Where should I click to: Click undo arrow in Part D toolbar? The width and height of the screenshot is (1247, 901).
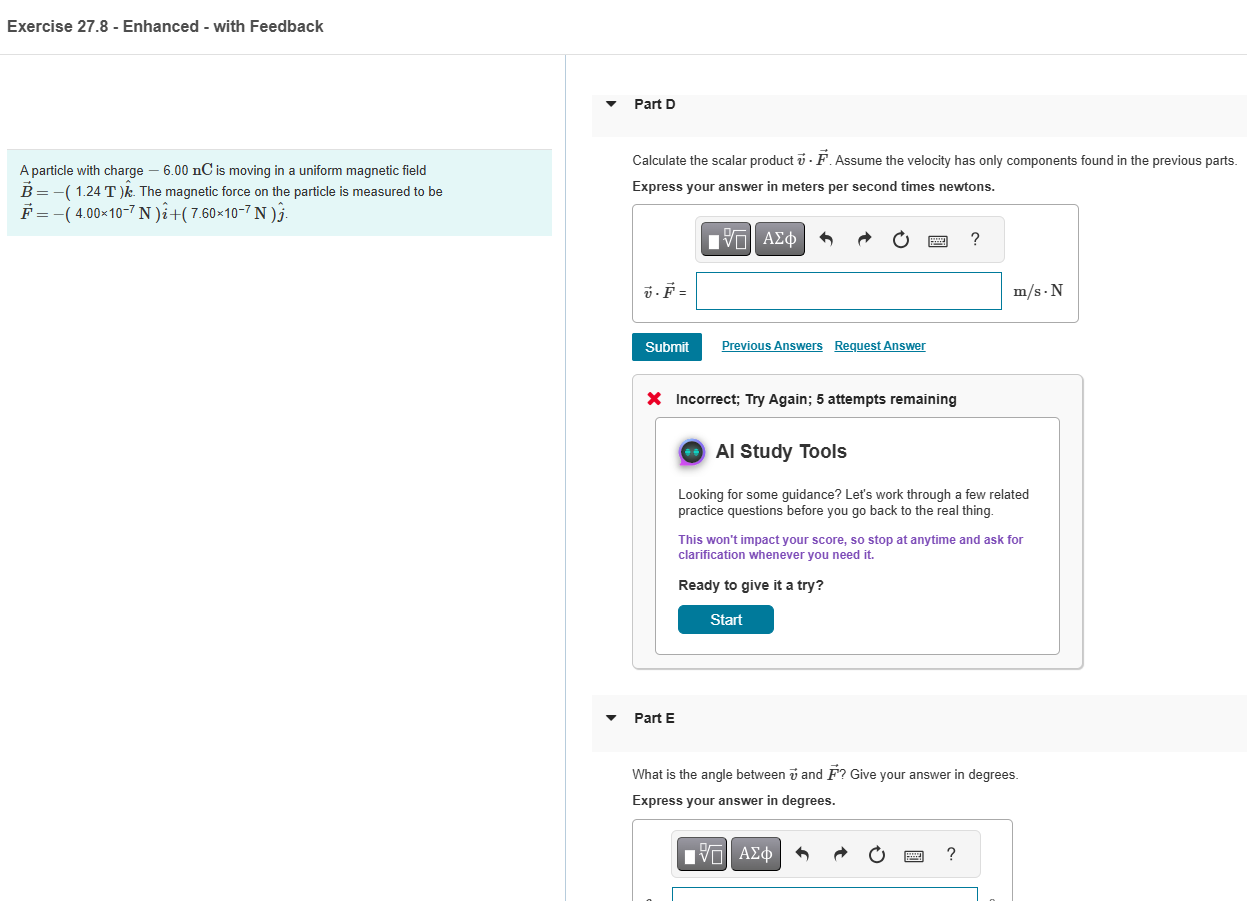click(x=826, y=239)
